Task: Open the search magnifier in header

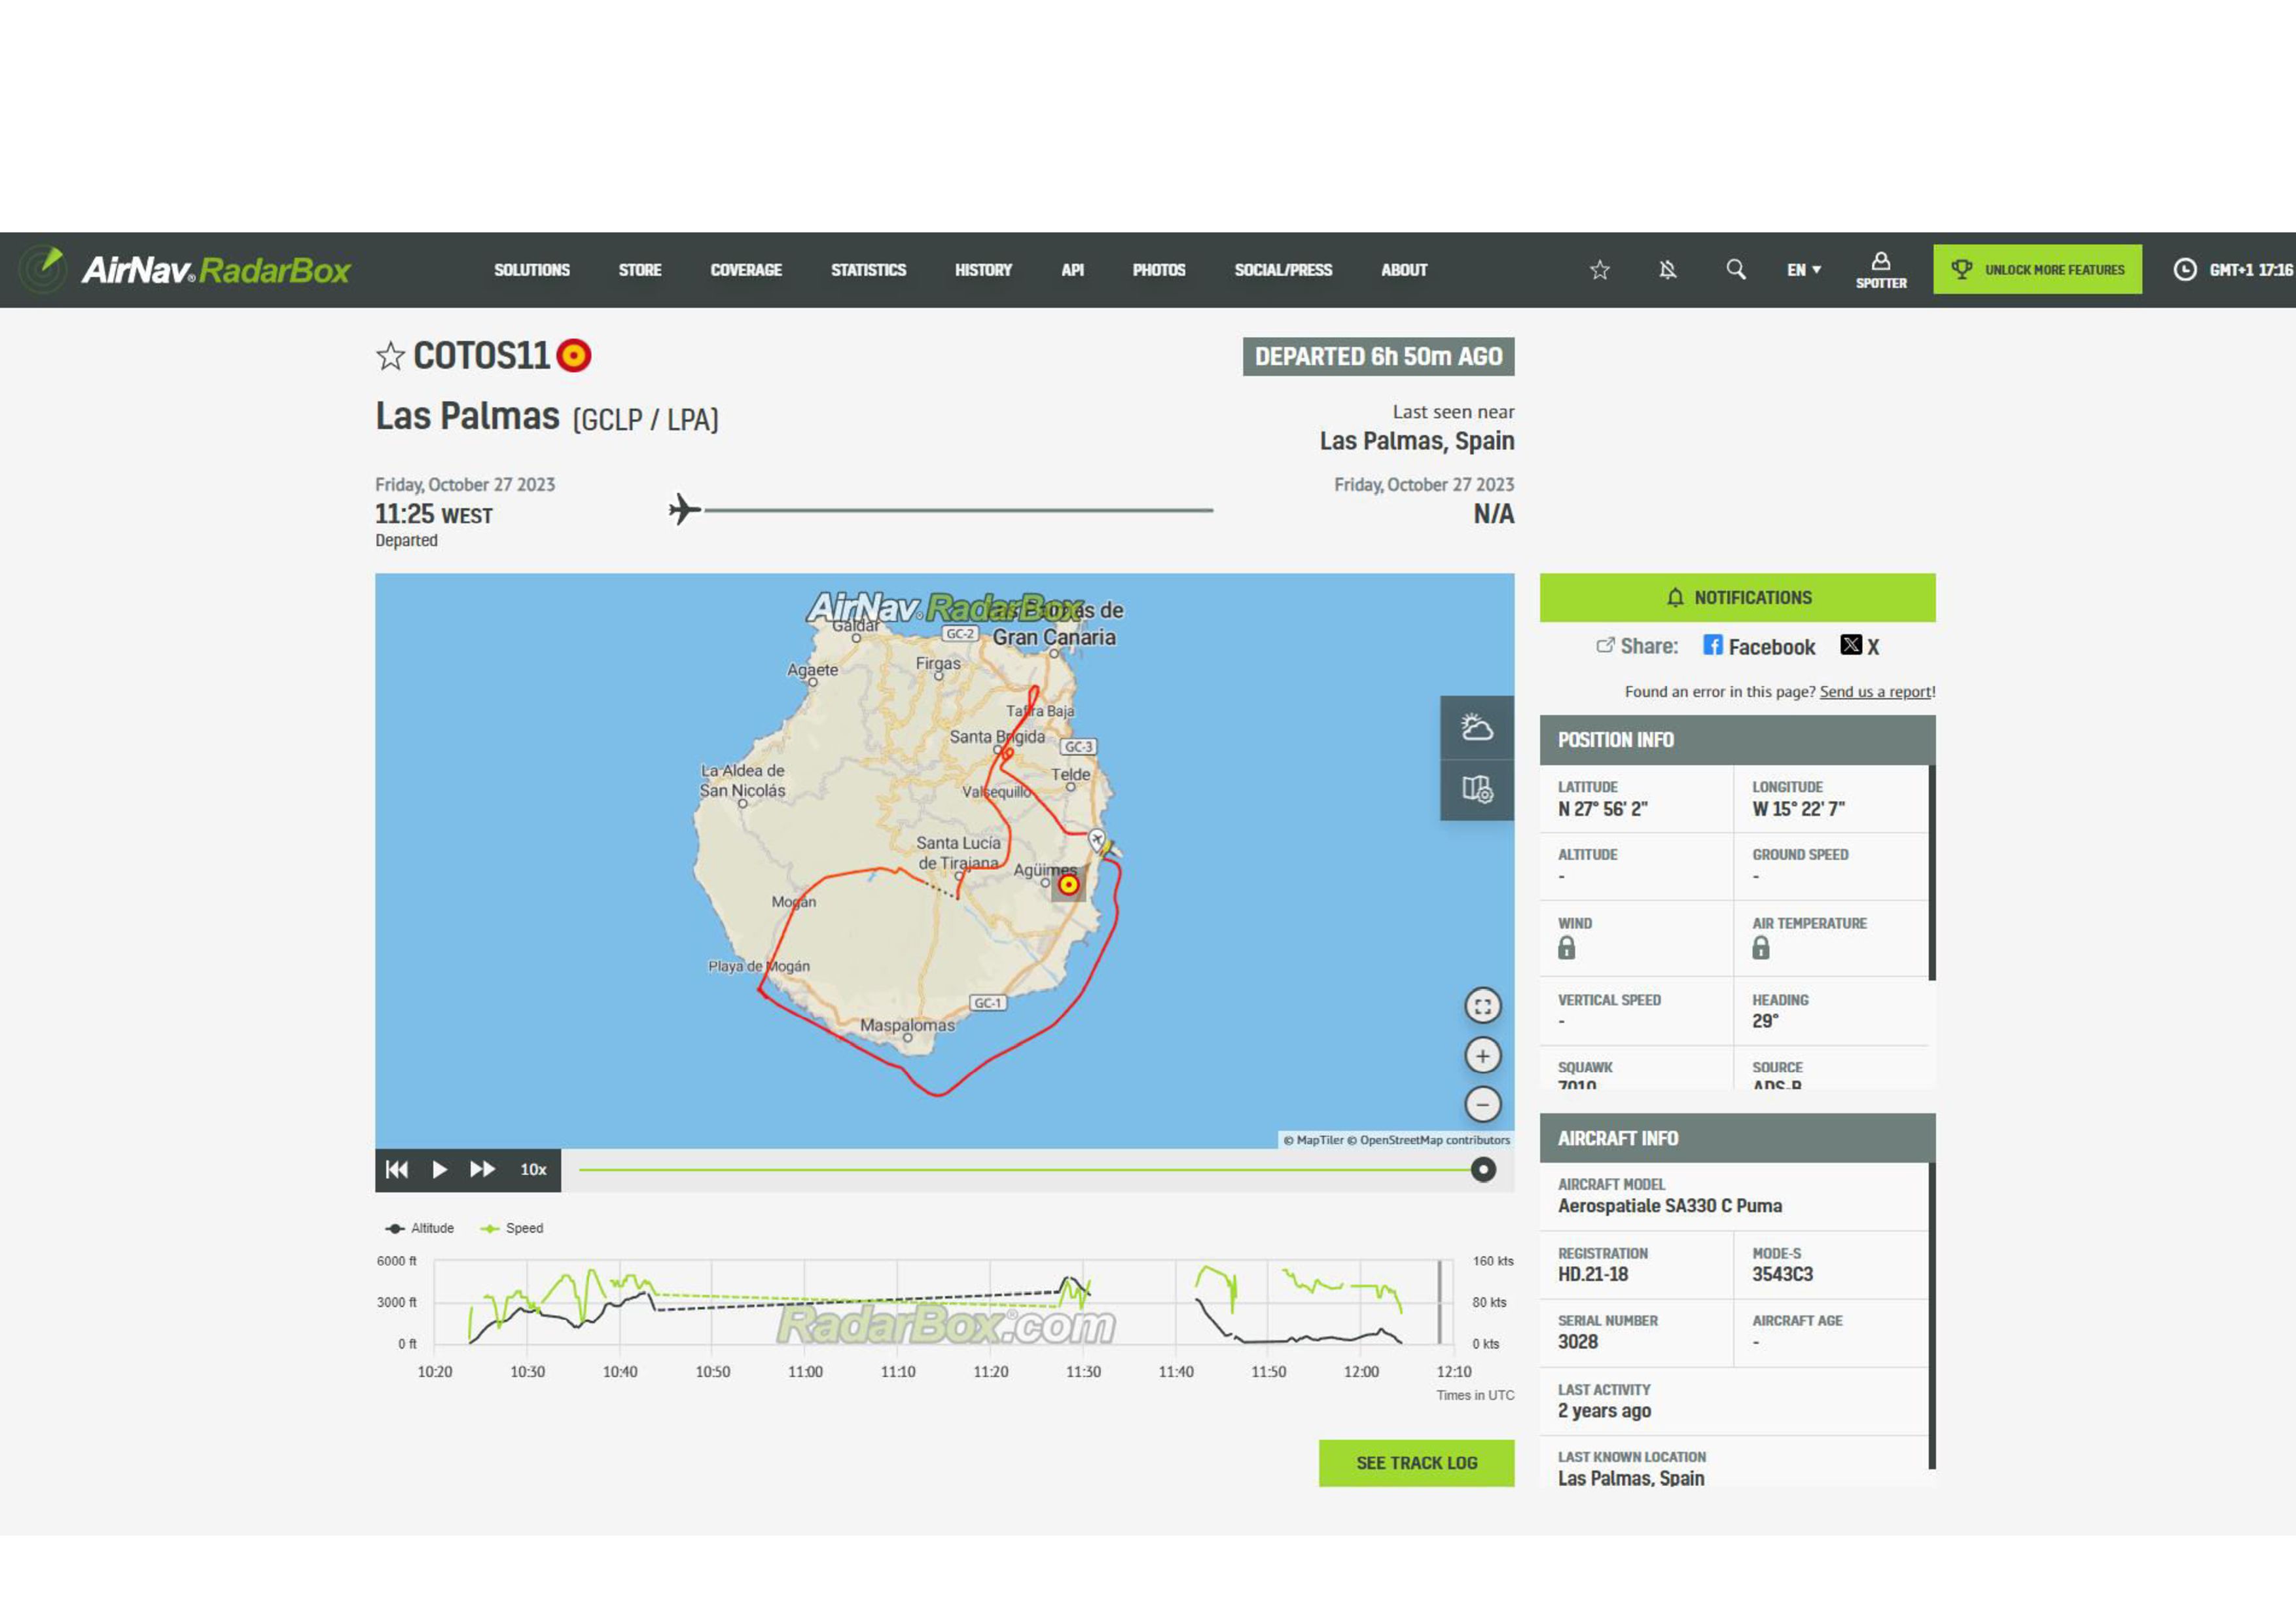Action: pos(1735,270)
